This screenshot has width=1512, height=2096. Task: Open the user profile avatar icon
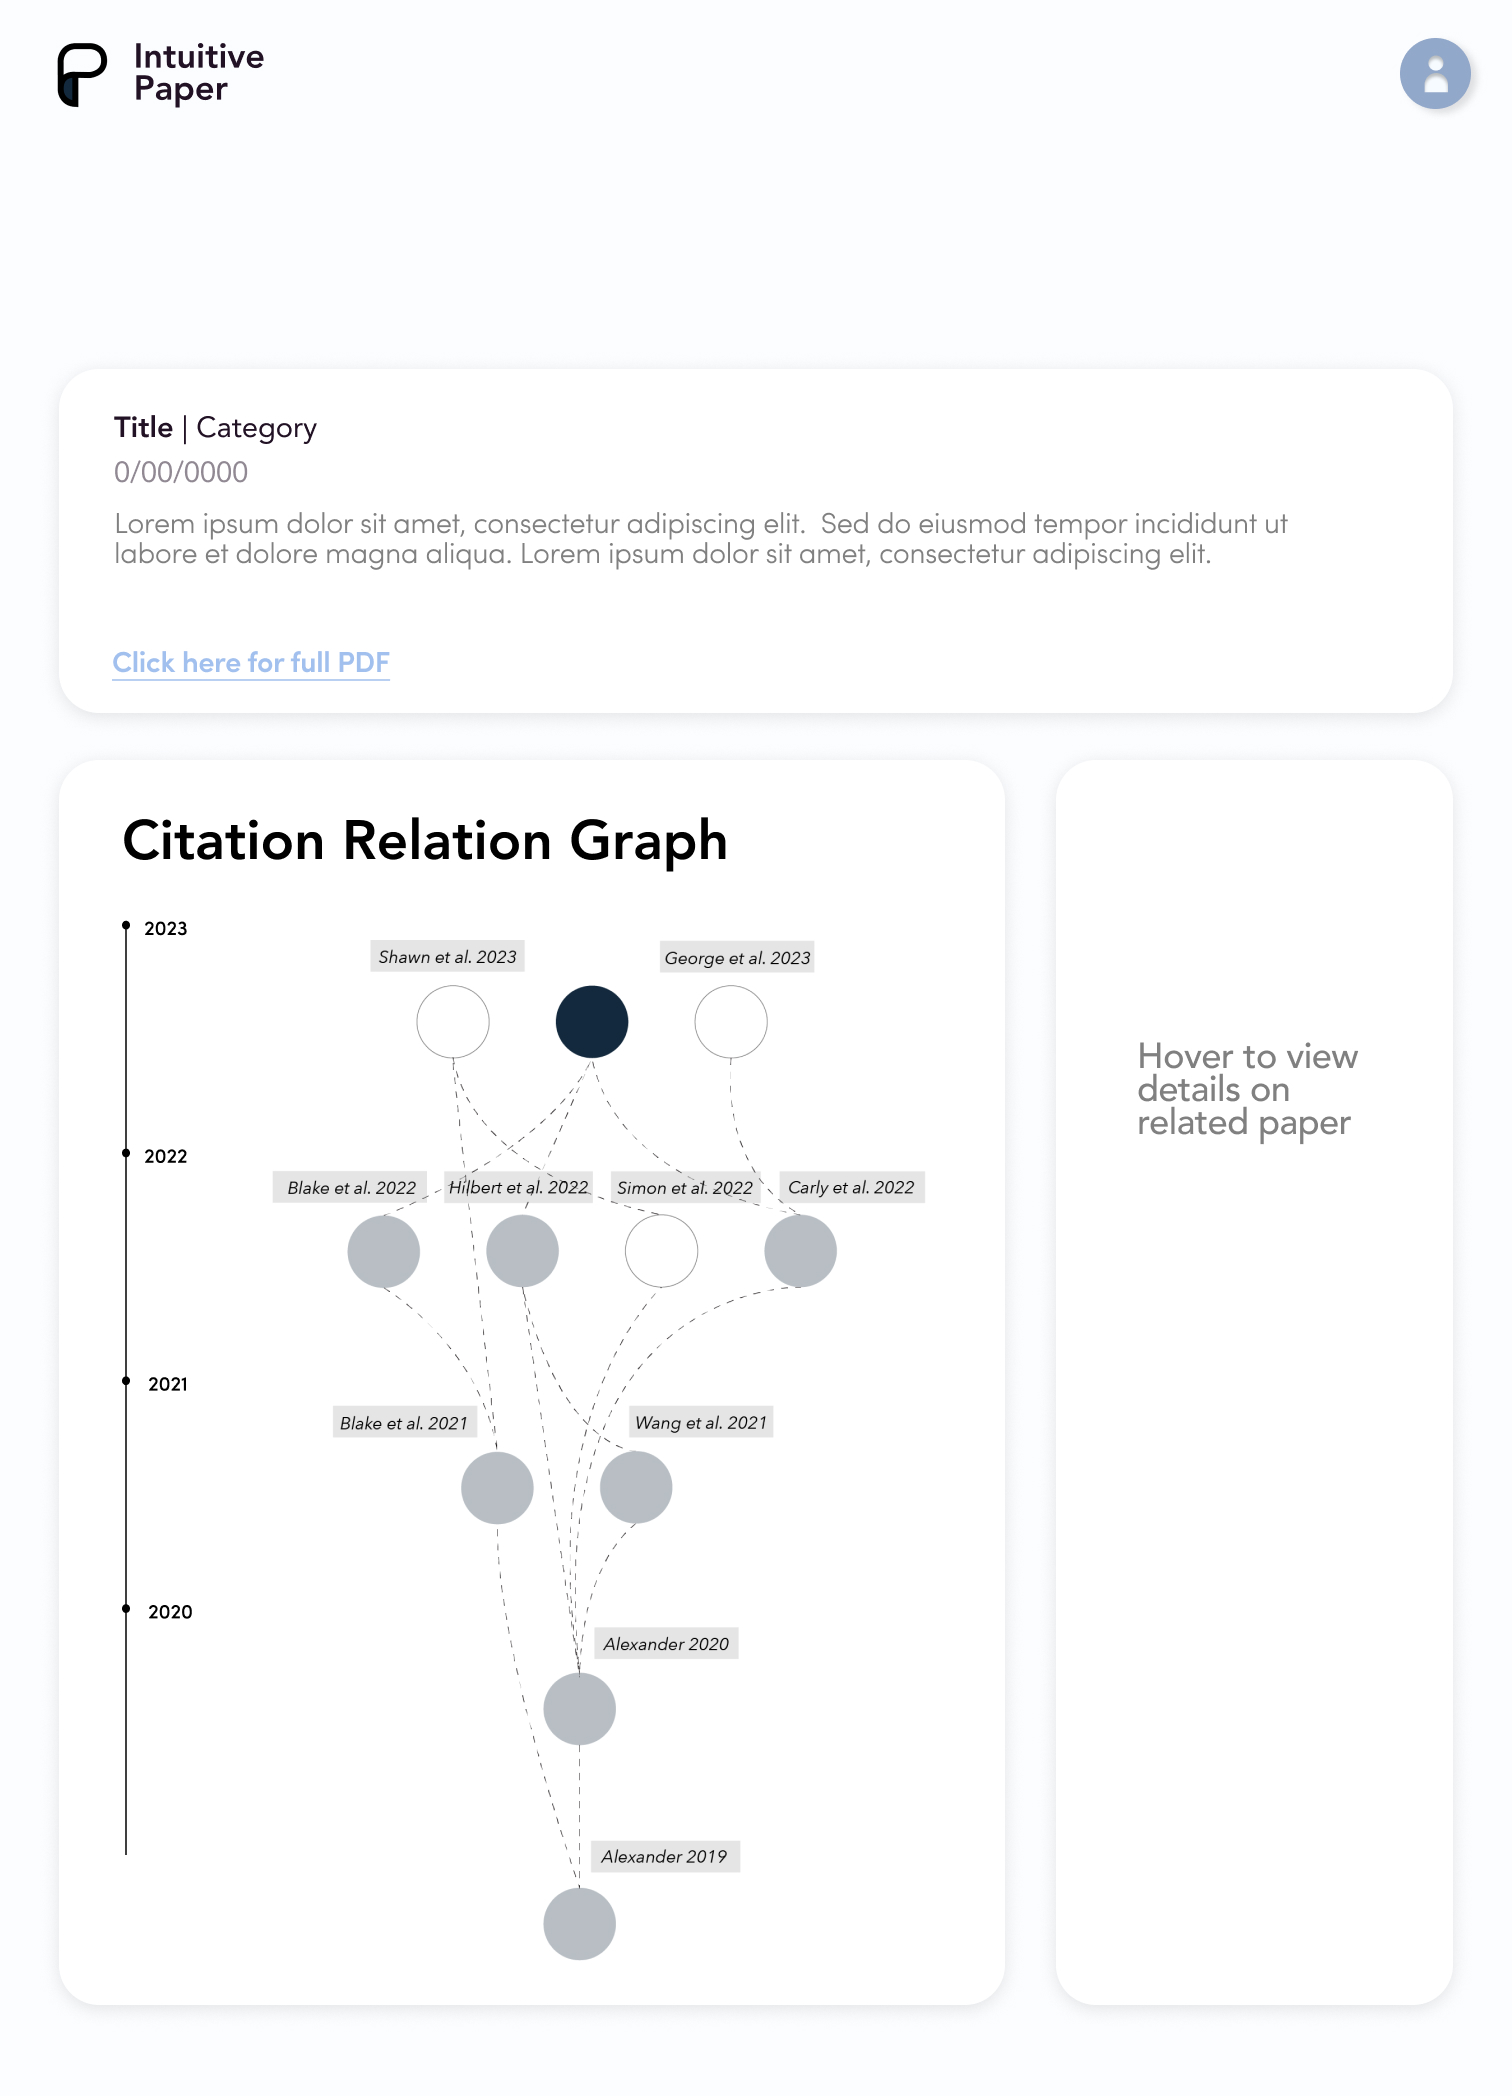point(1435,74)
